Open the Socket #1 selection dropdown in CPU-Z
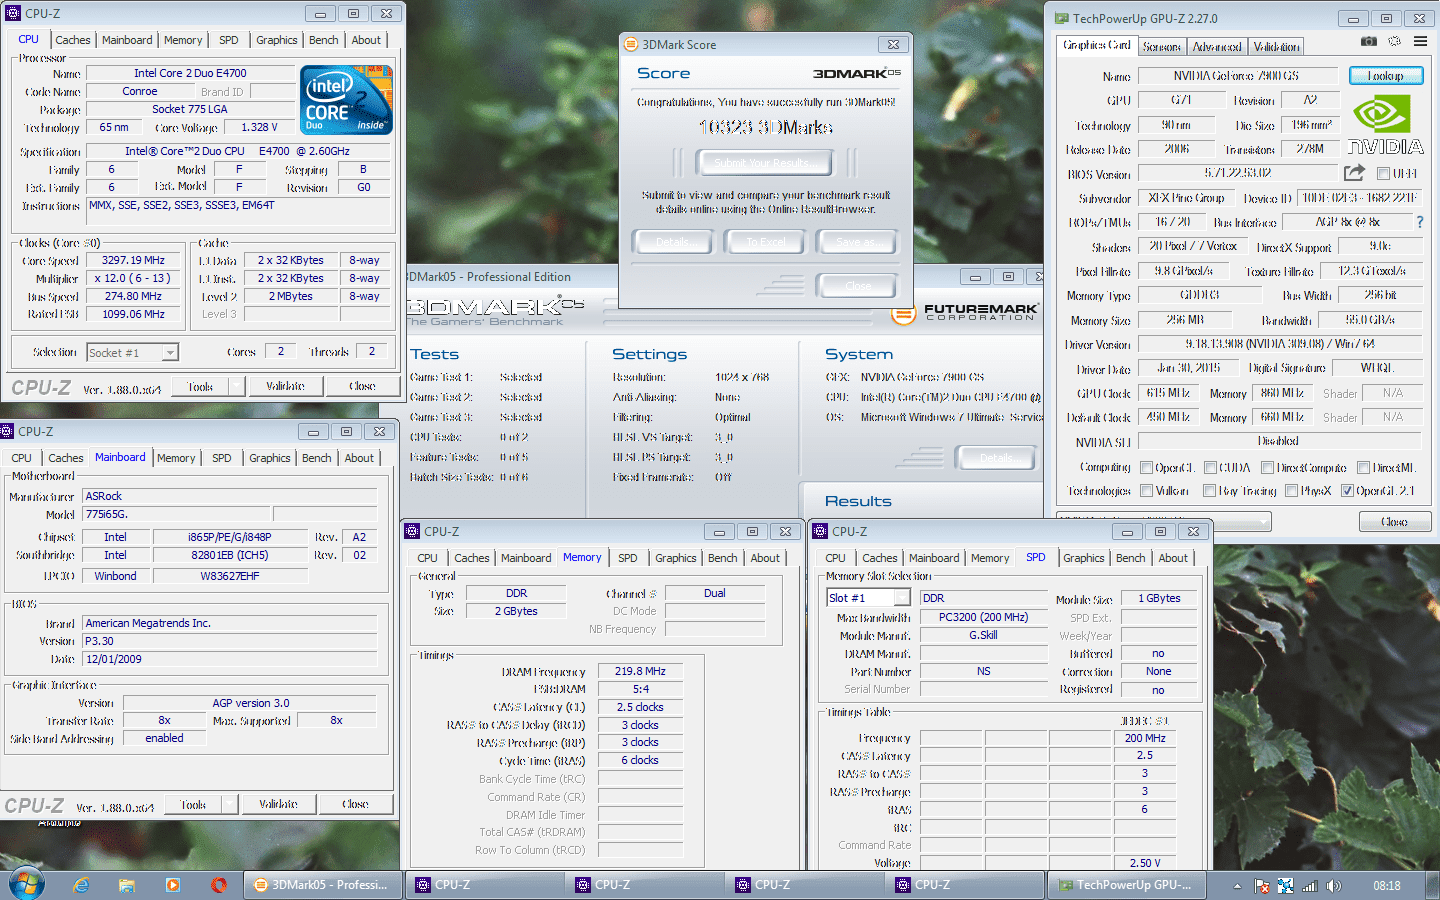 (x=170, y=352)
